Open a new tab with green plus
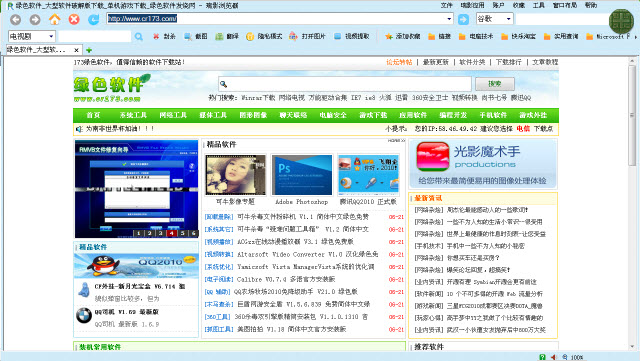This screenshot has width=640, height=361. [89, 50]
